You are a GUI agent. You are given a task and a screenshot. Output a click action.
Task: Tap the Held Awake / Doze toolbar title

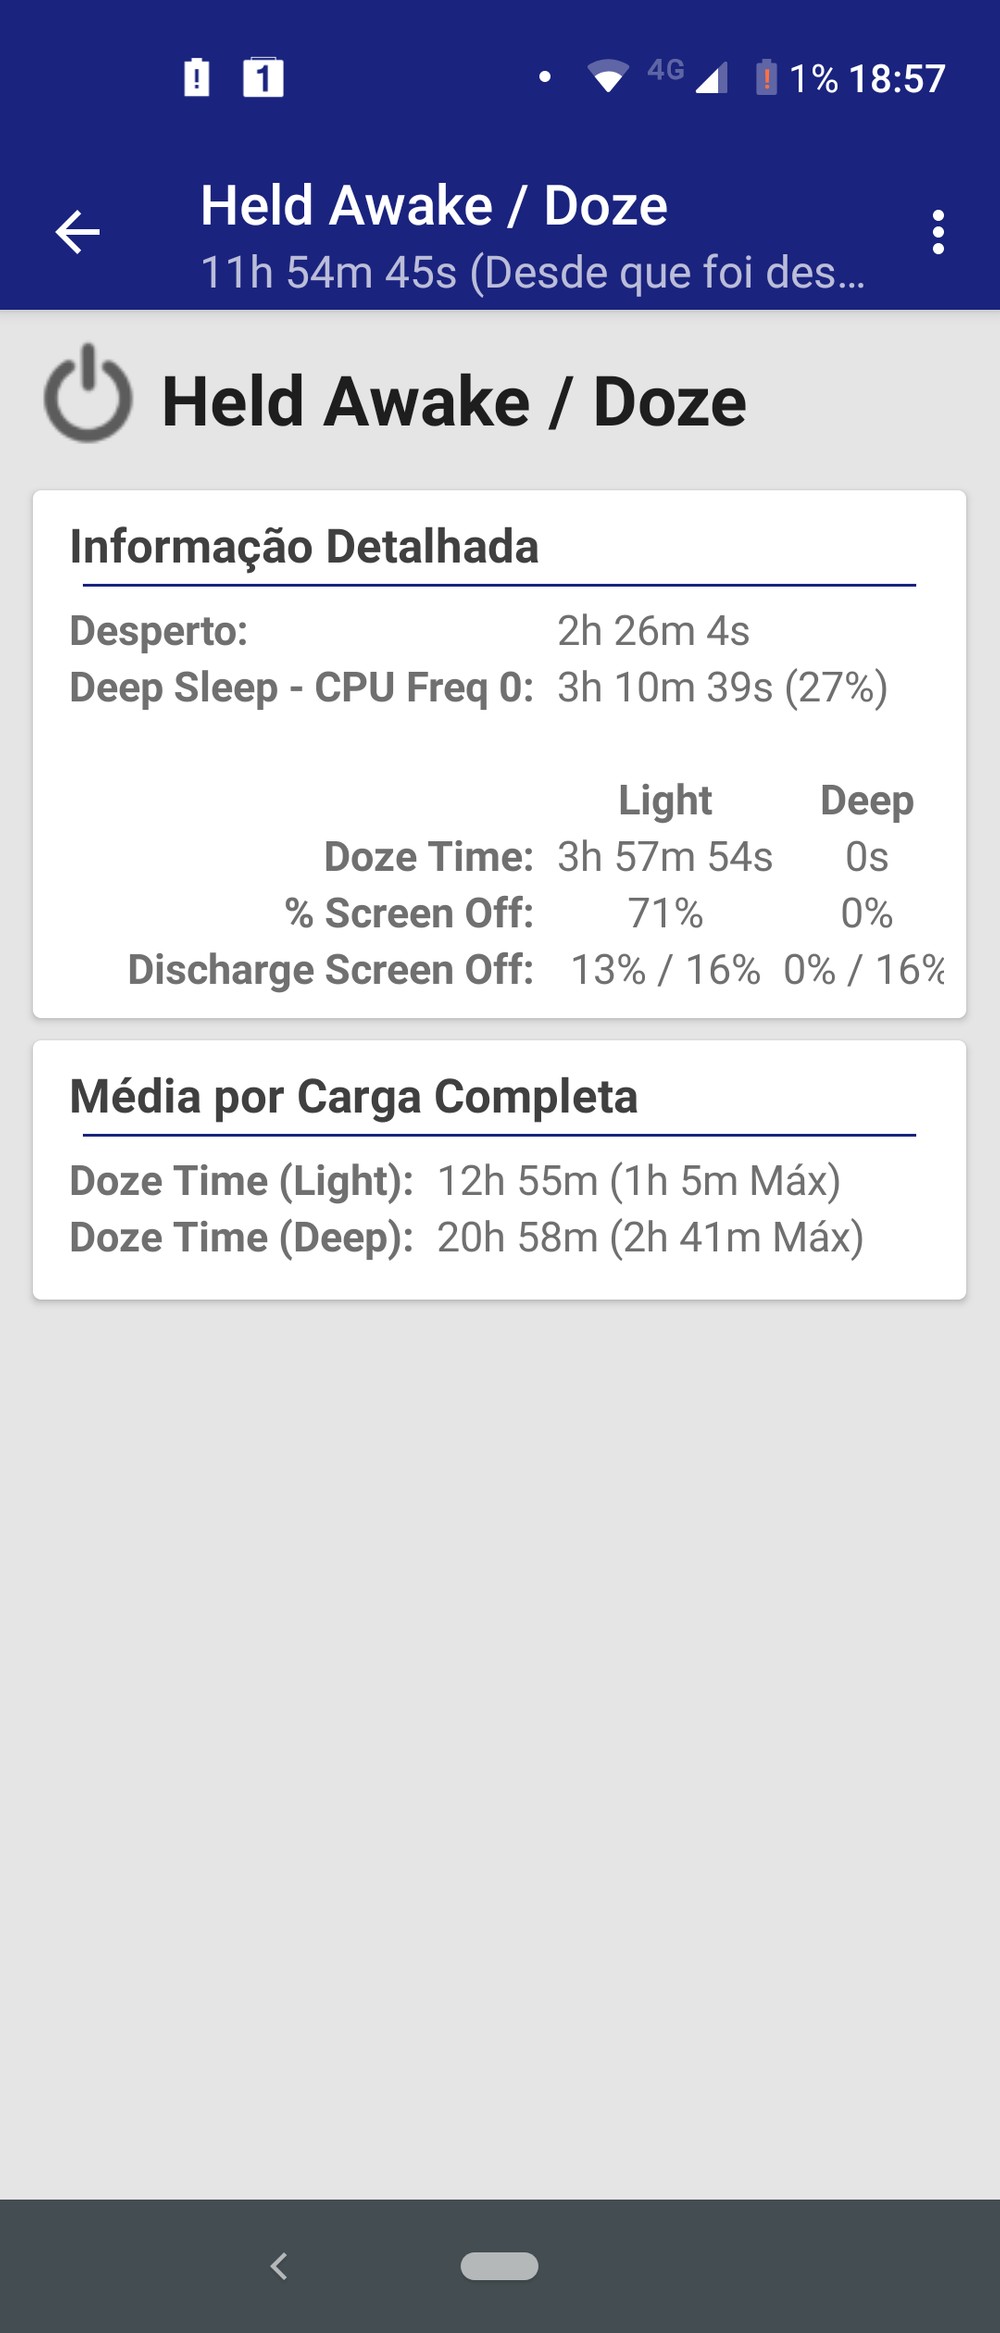tap(434, 206)
